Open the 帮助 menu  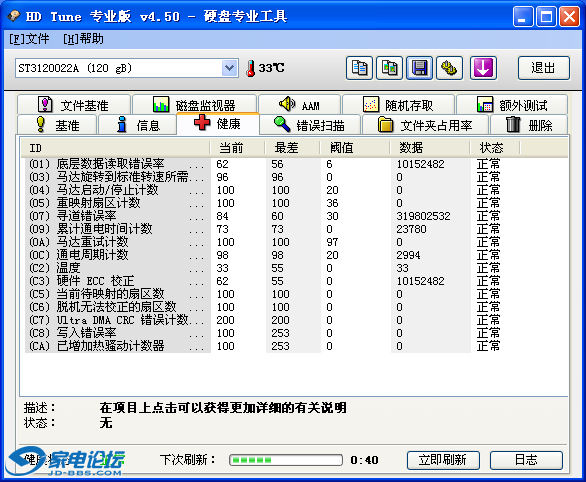point(83,39)
